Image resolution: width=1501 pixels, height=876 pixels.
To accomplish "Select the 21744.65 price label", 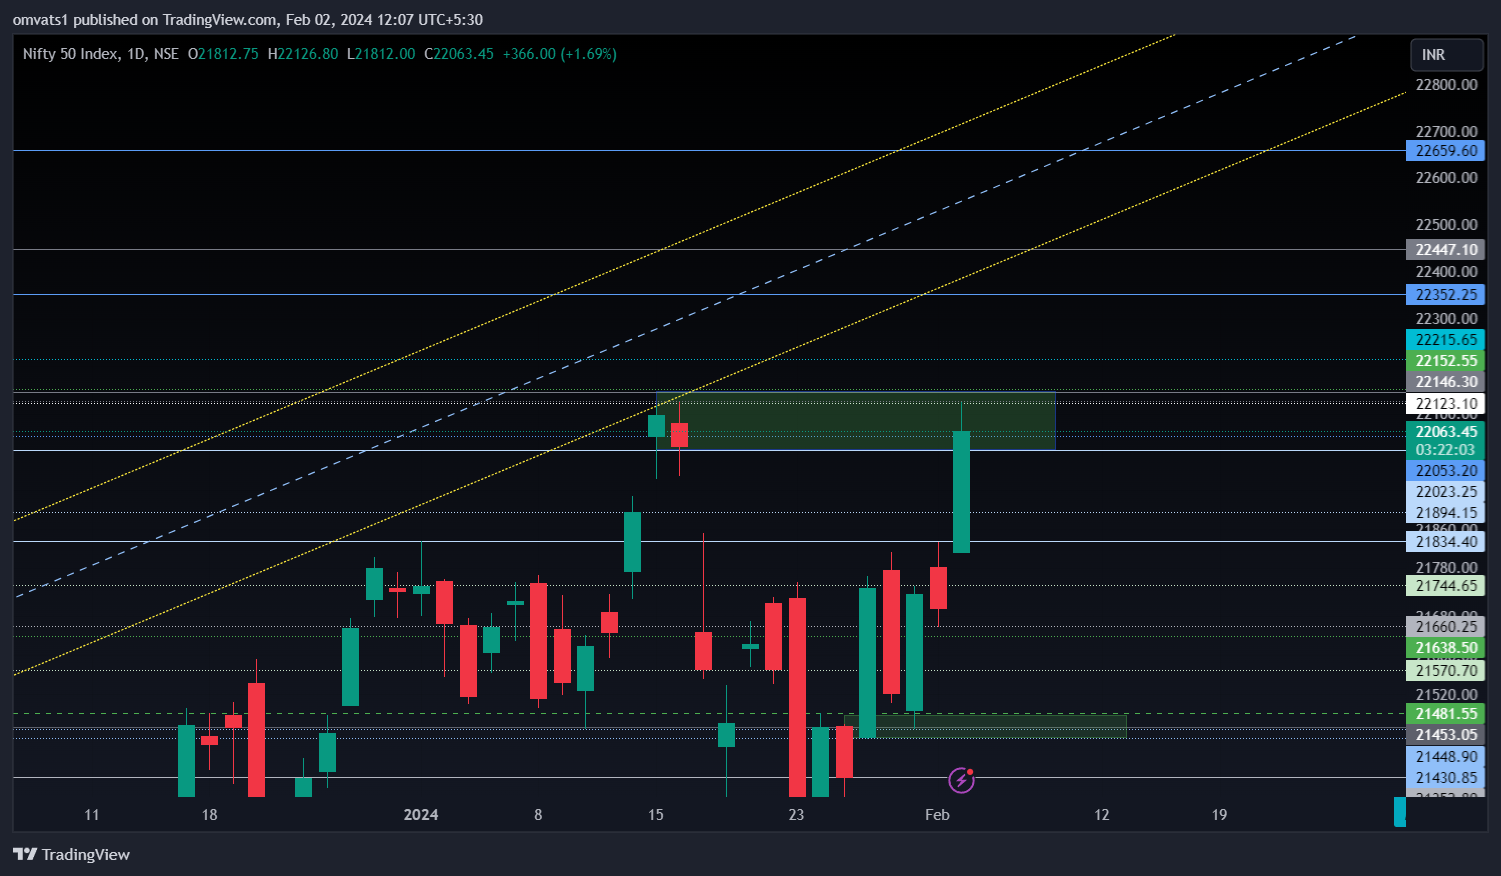I will pyautogui.click(x=1445, y=586).
